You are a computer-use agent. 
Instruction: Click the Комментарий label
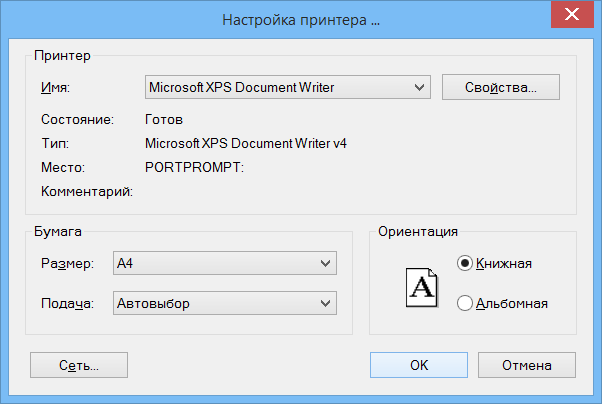[x=87, y=191]
